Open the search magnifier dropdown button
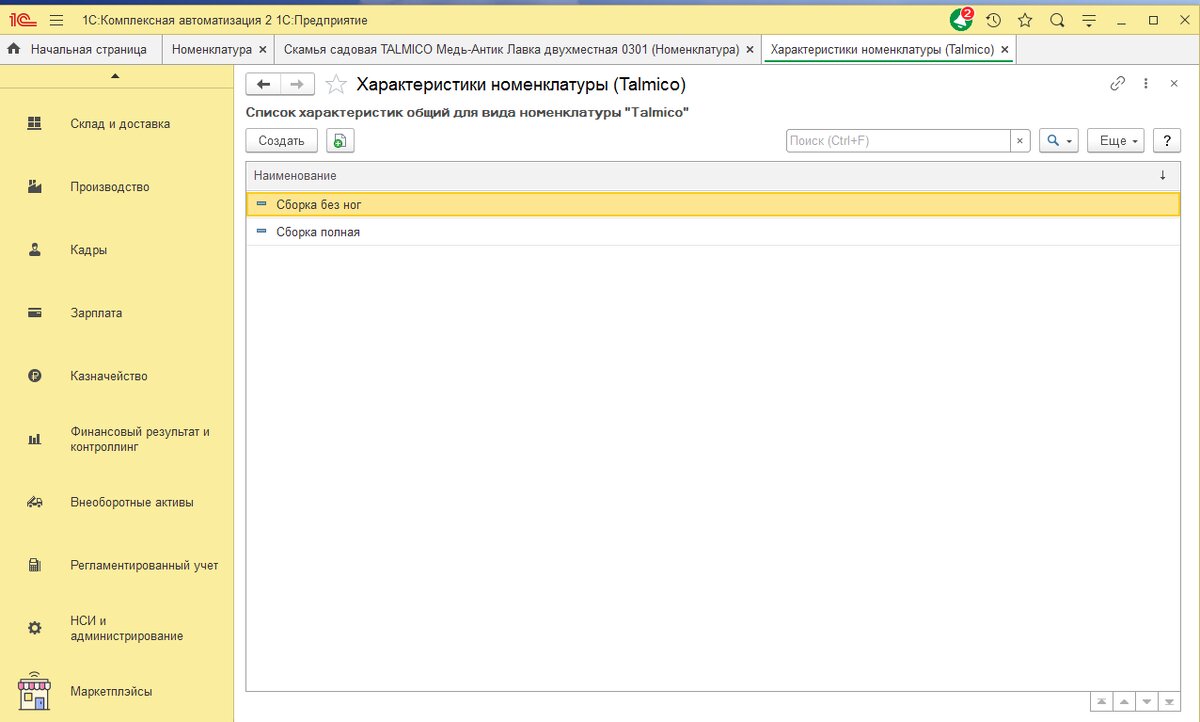The image size is (1200, 722). [x=1059, y=141]
